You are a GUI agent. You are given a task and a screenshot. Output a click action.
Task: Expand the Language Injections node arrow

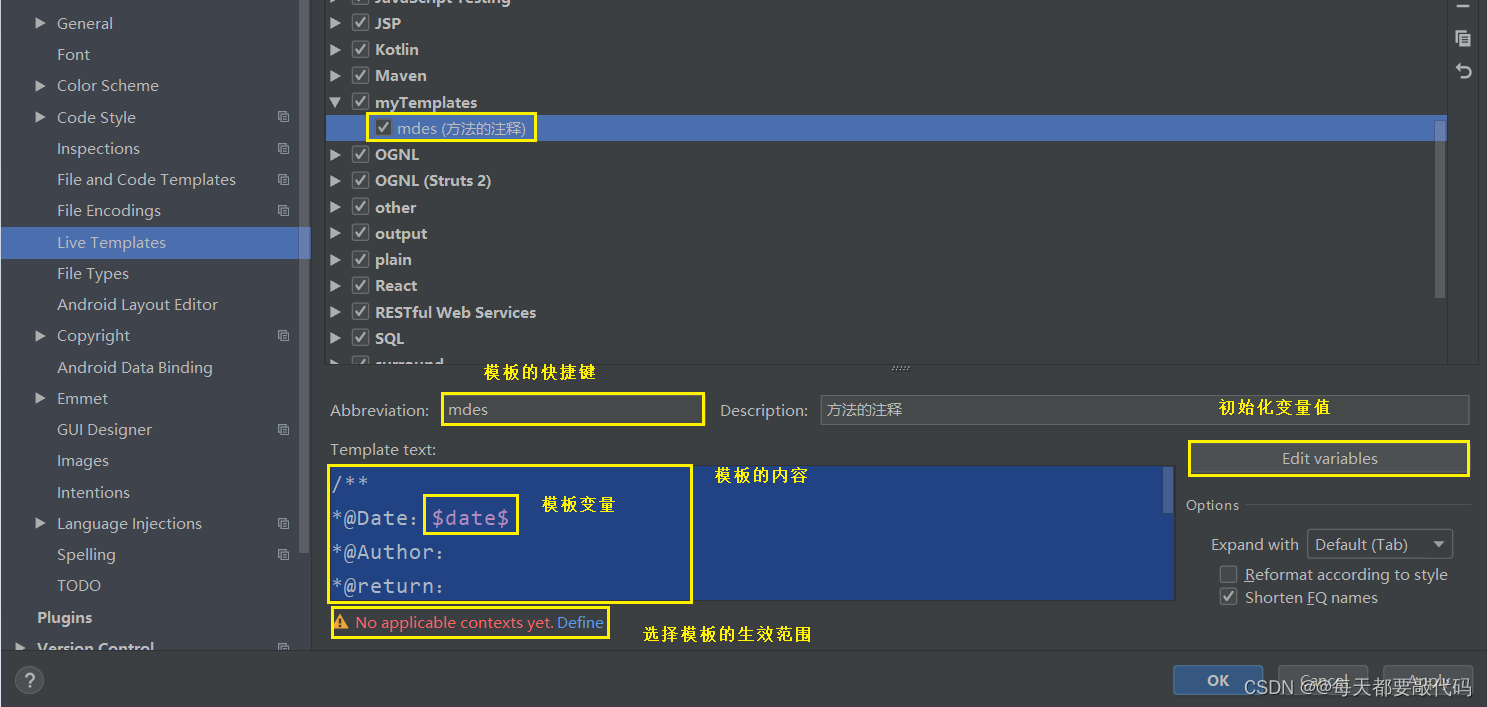[40, 523]
